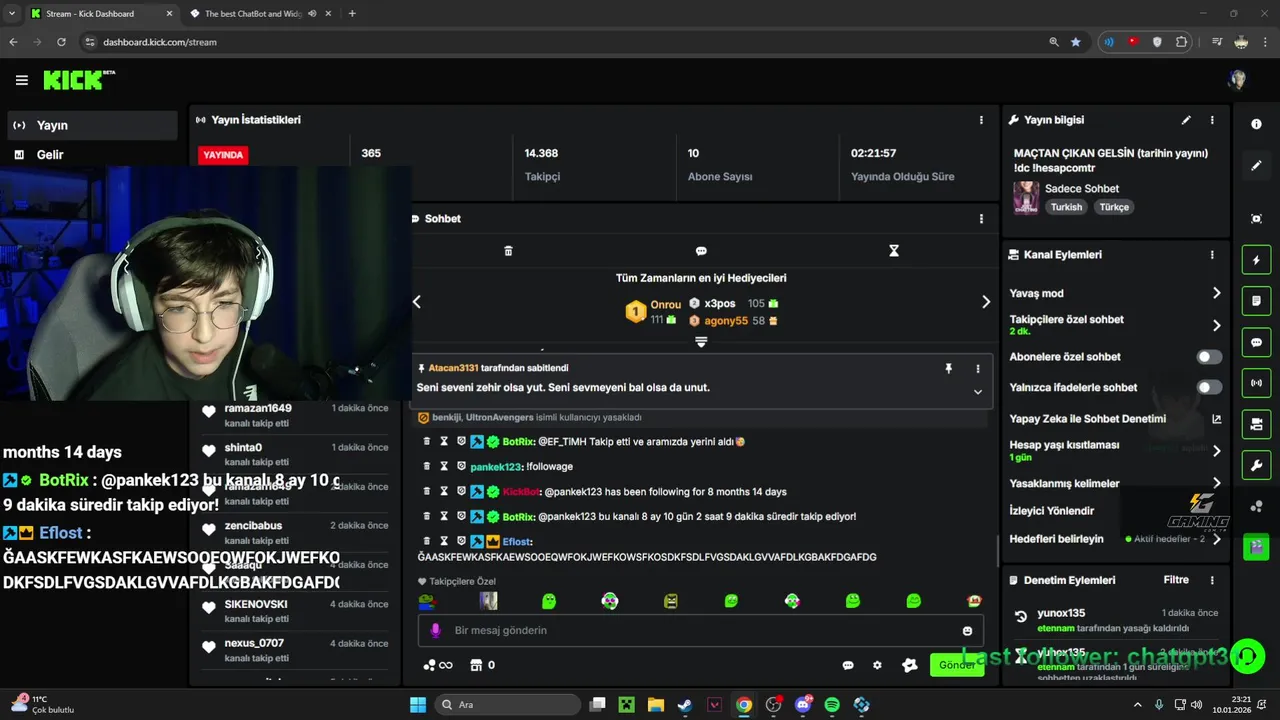This screenshot has height=720, width=1280.
Task: Click the purple microphone icon in message box
Action: click(x=435, y=630)
